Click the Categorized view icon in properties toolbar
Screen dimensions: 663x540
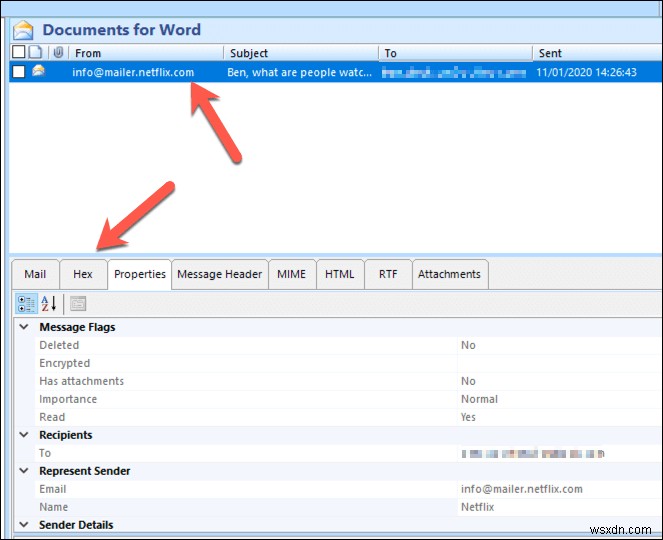[27, 304]
